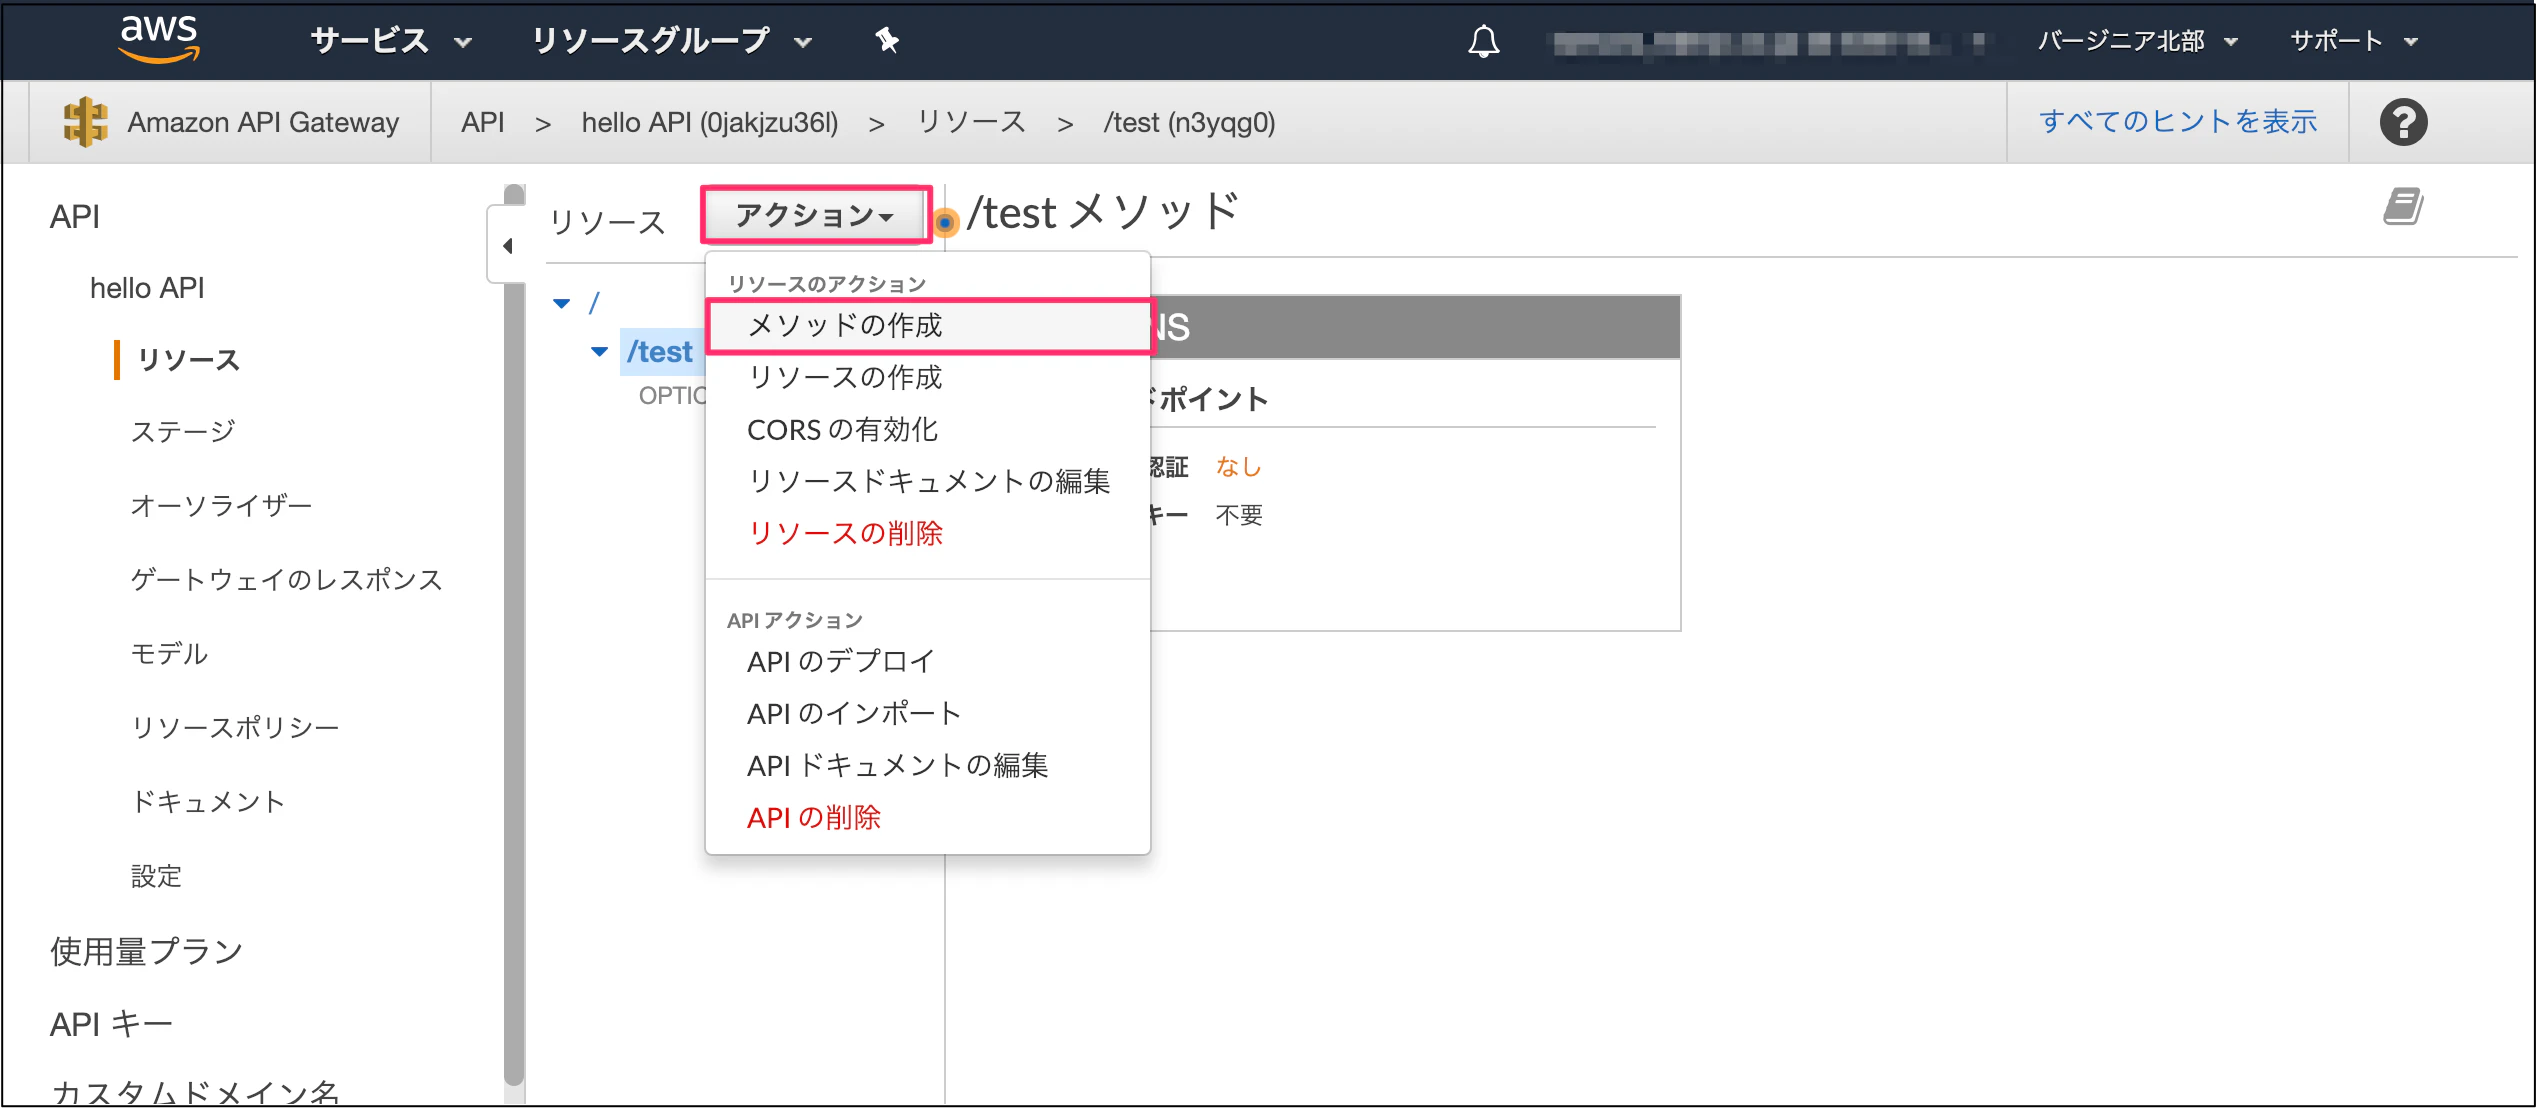Screen dimensions: 2536x1108
Task: Select メソッドの作成 from the menu
Action: [x=929, y=325]
